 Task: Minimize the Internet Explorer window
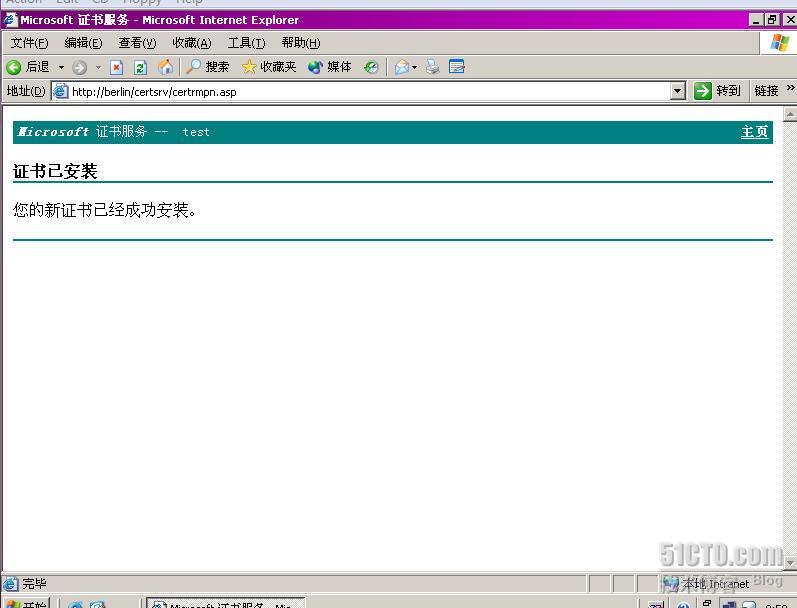[x=756, y=20]
